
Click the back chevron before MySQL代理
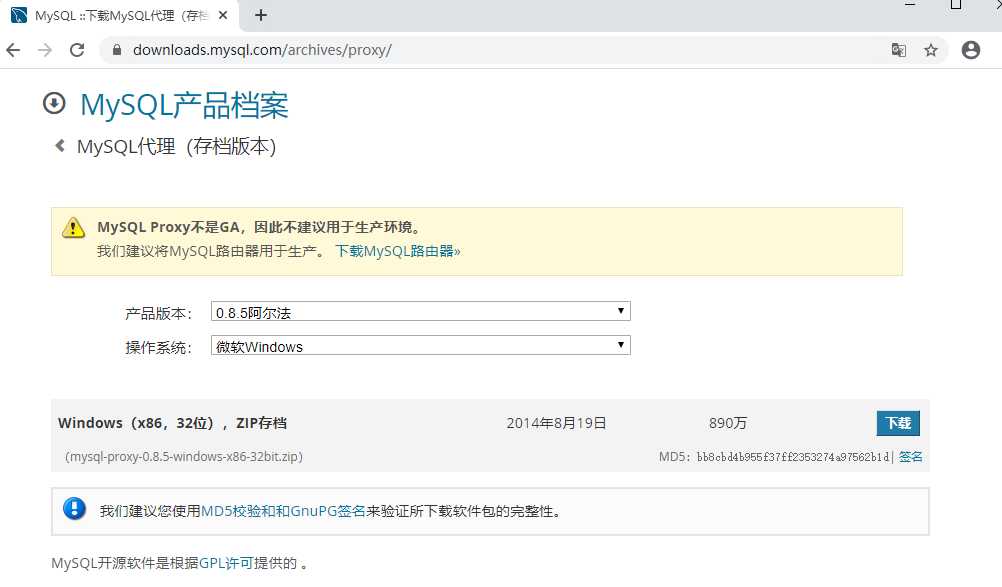60,146
